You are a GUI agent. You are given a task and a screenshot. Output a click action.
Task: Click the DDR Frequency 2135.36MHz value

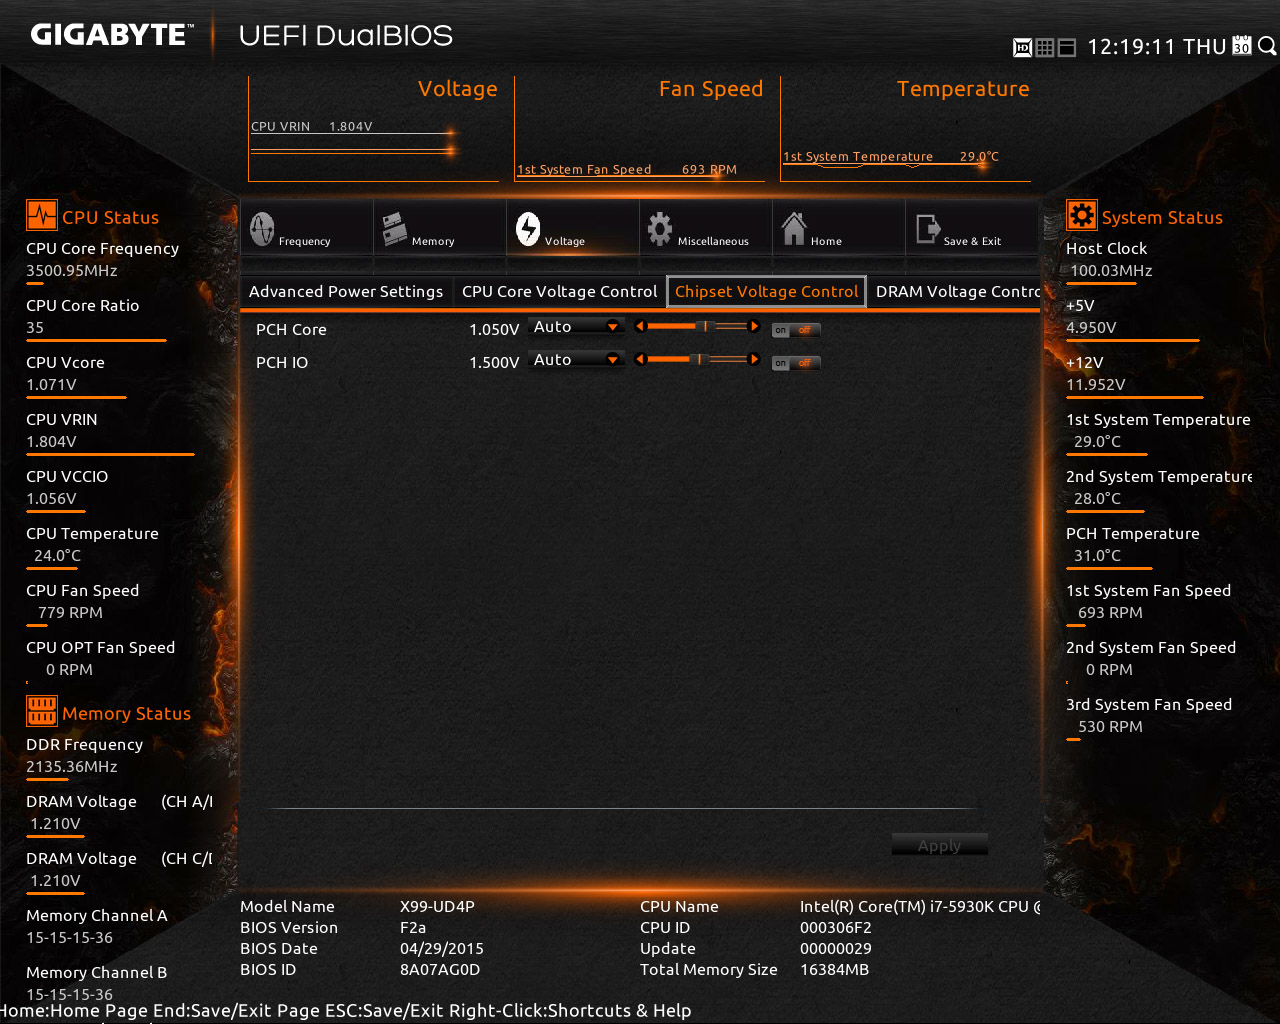72,767
